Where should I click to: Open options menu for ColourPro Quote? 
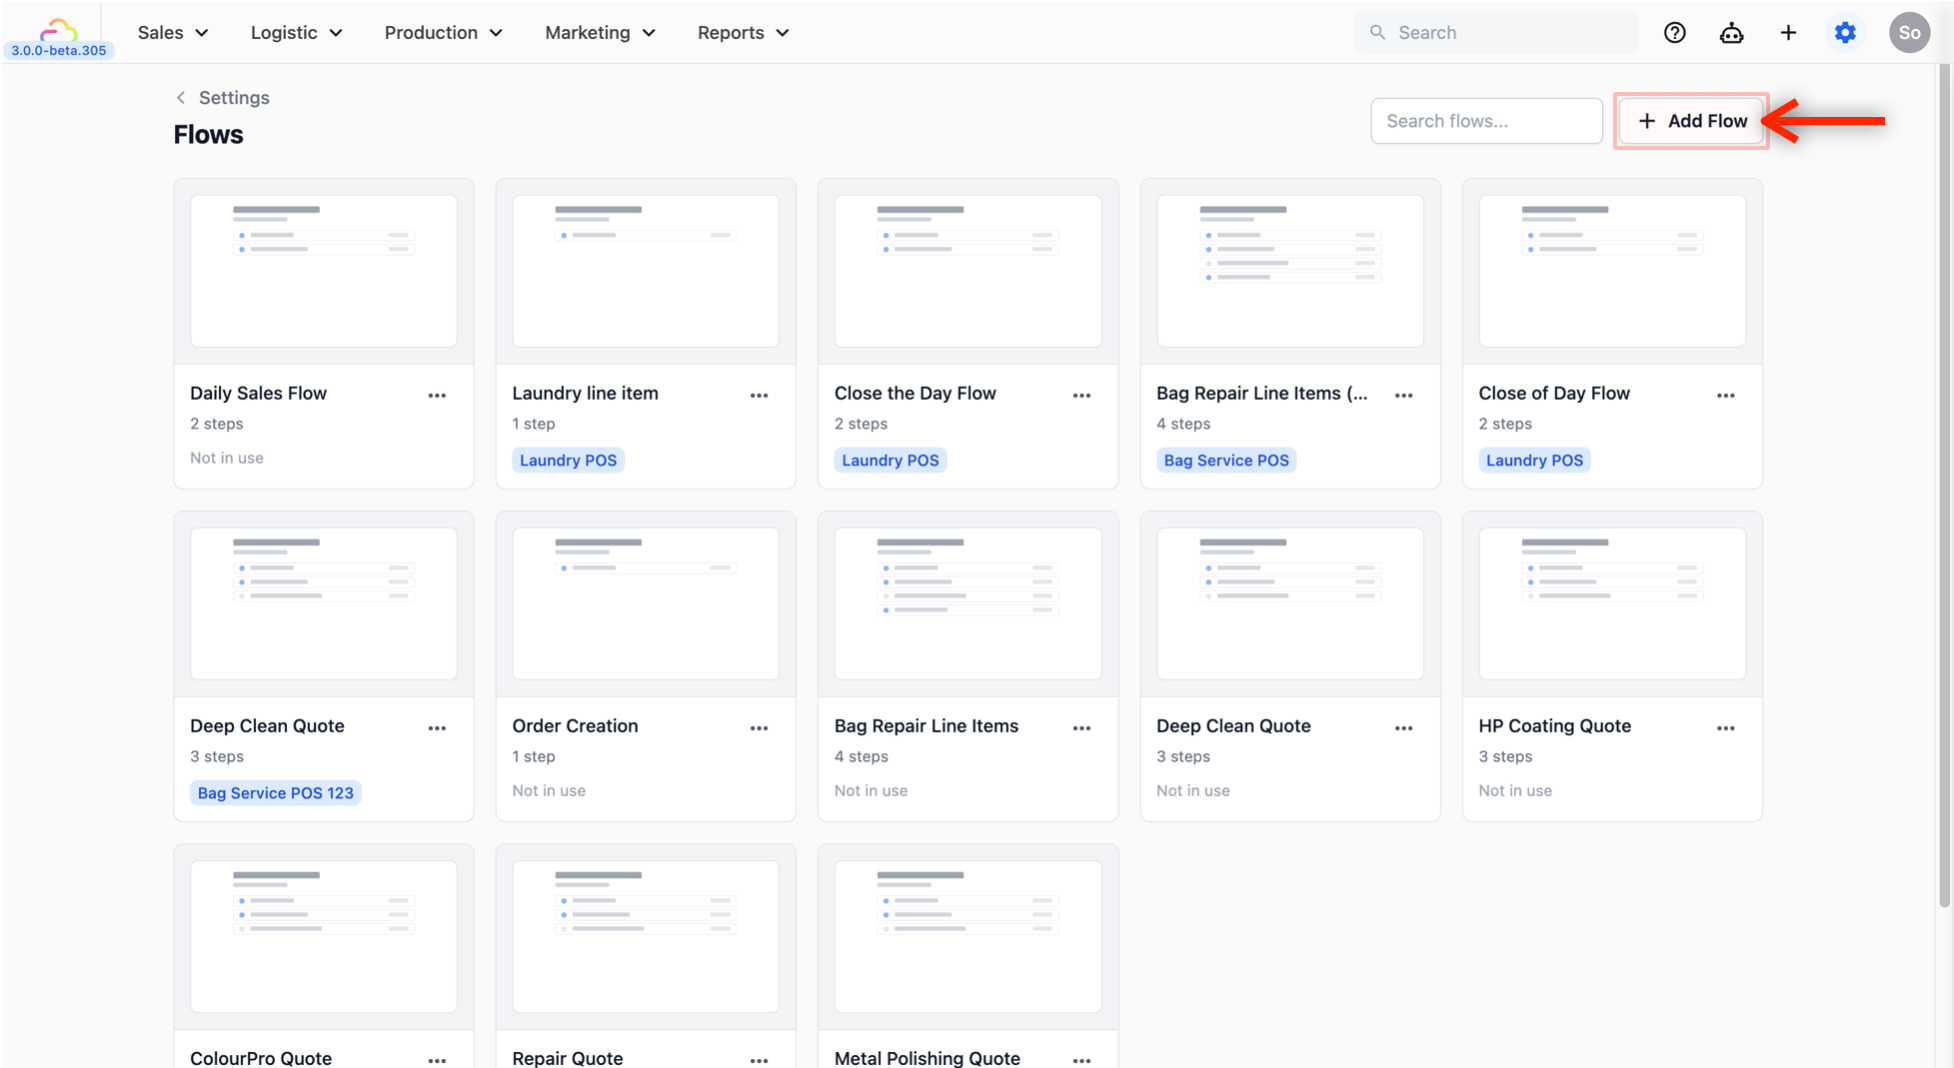437,1059
